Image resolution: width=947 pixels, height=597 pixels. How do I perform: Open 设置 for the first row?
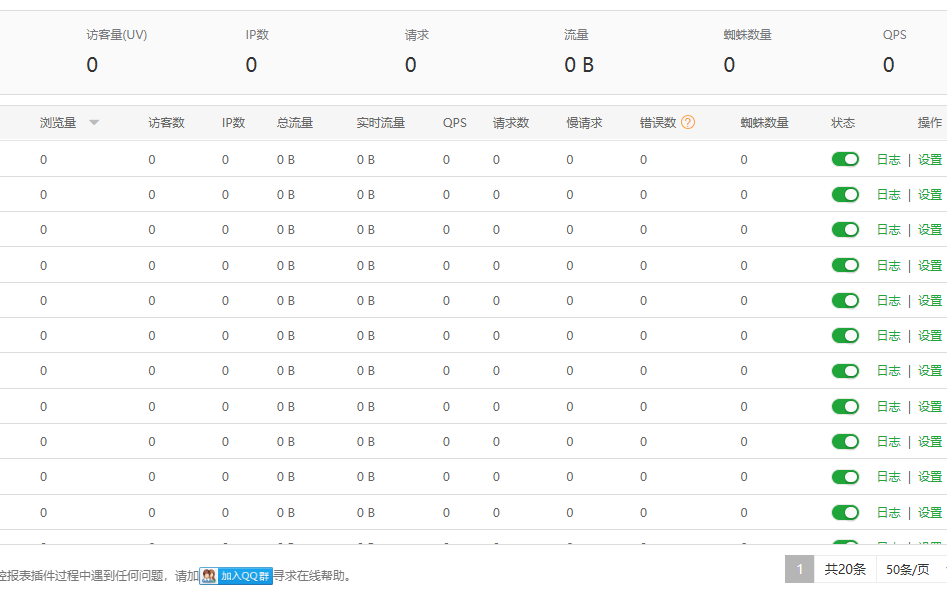pos(929,160)
